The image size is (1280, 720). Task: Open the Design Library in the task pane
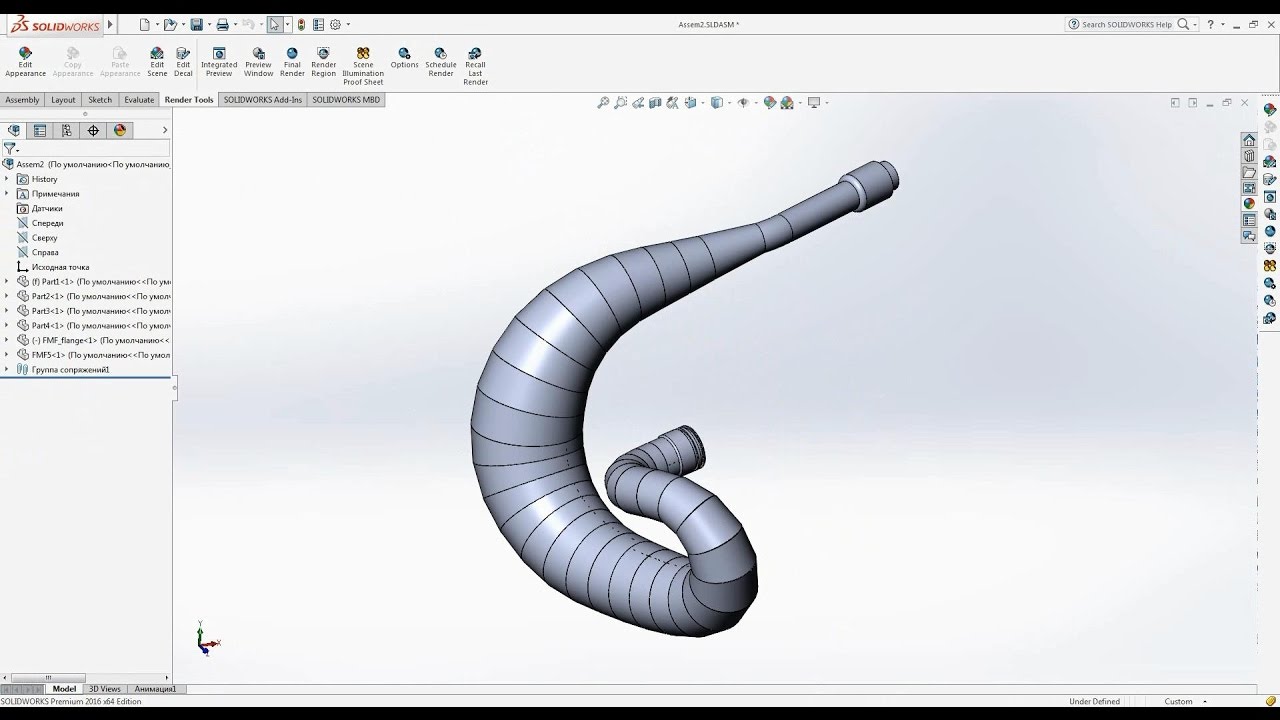pyautogui.click(x=1249, y=156)
